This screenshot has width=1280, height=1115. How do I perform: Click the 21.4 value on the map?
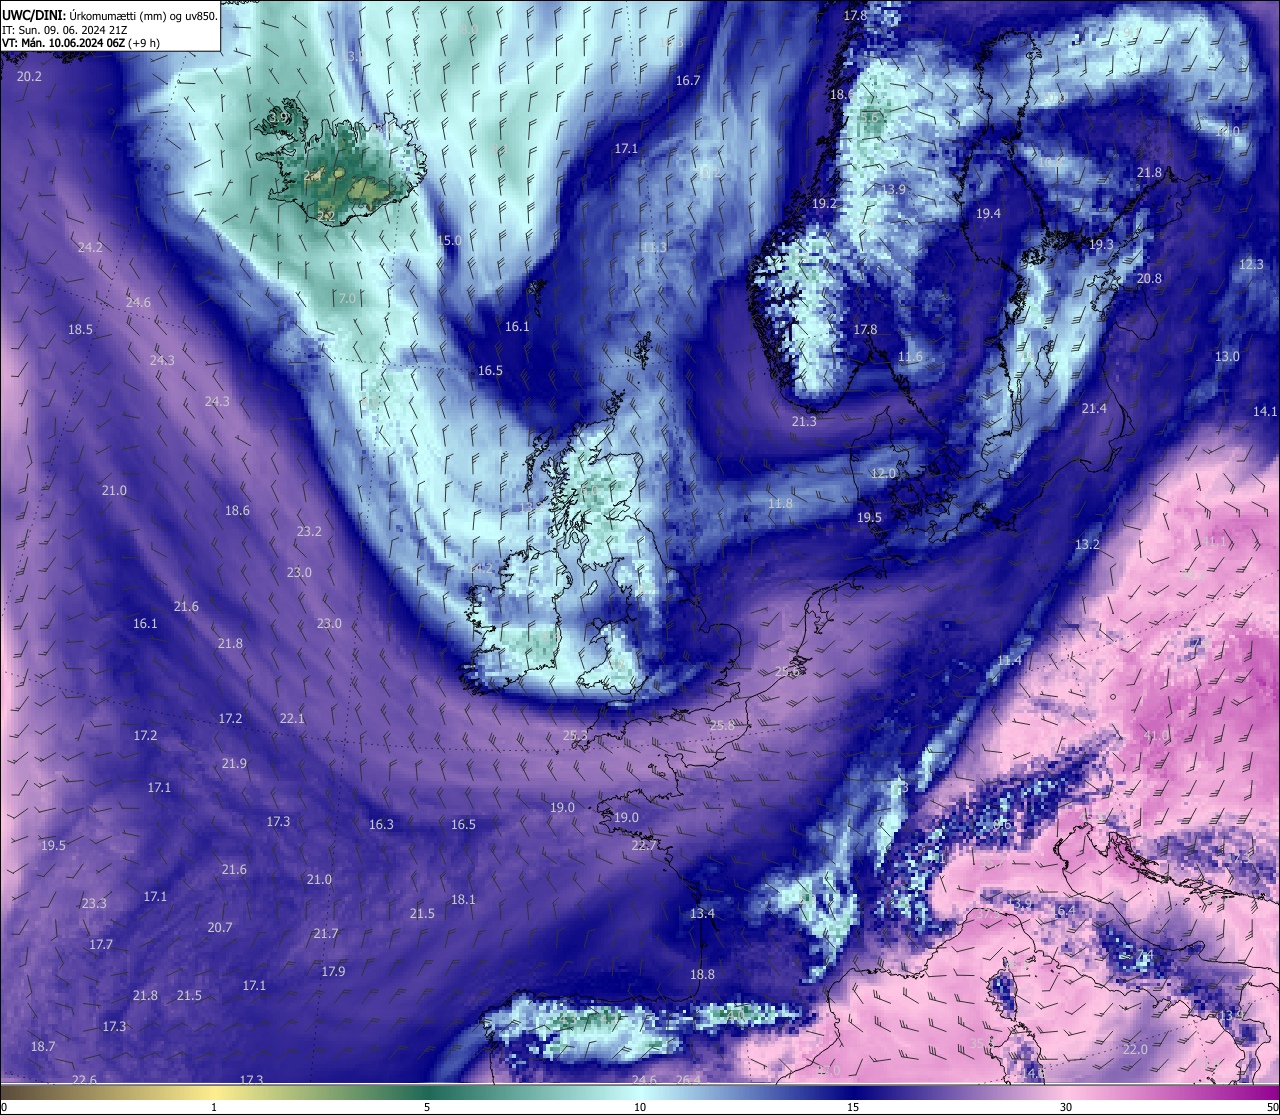click(1094, 408)
